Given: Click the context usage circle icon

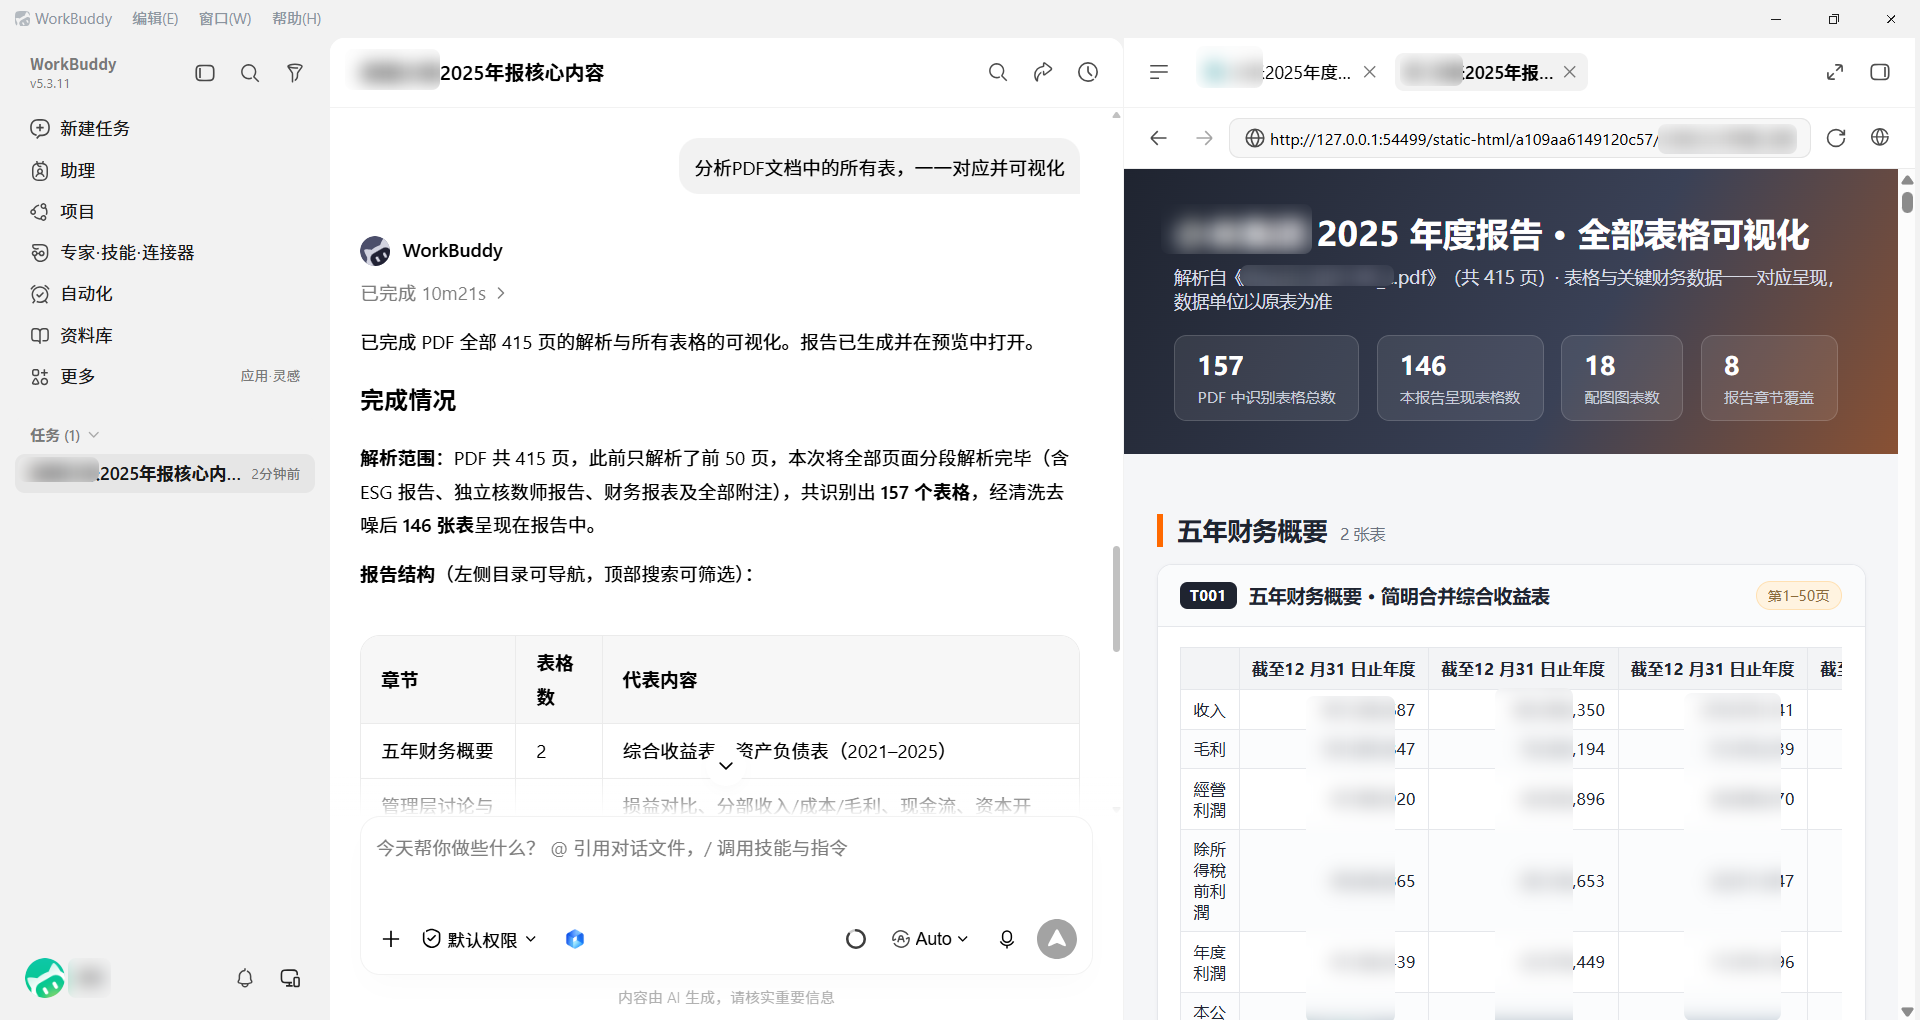Looking at the screenshot, I should click(856, 939).
